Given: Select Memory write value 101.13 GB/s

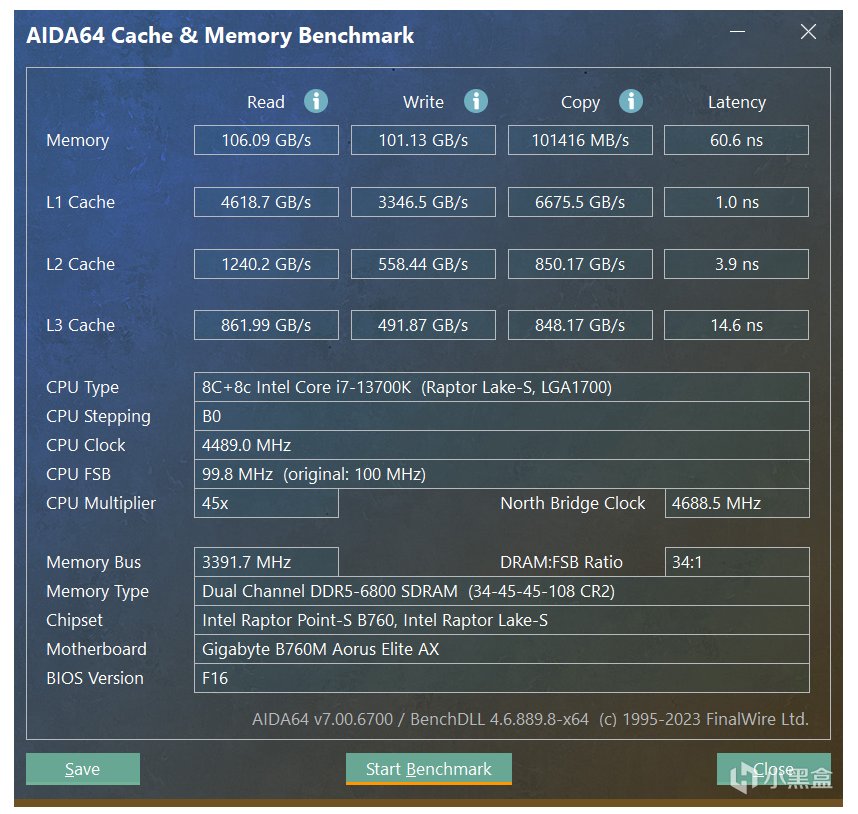Looking at the screenshot, I should 423,140.
